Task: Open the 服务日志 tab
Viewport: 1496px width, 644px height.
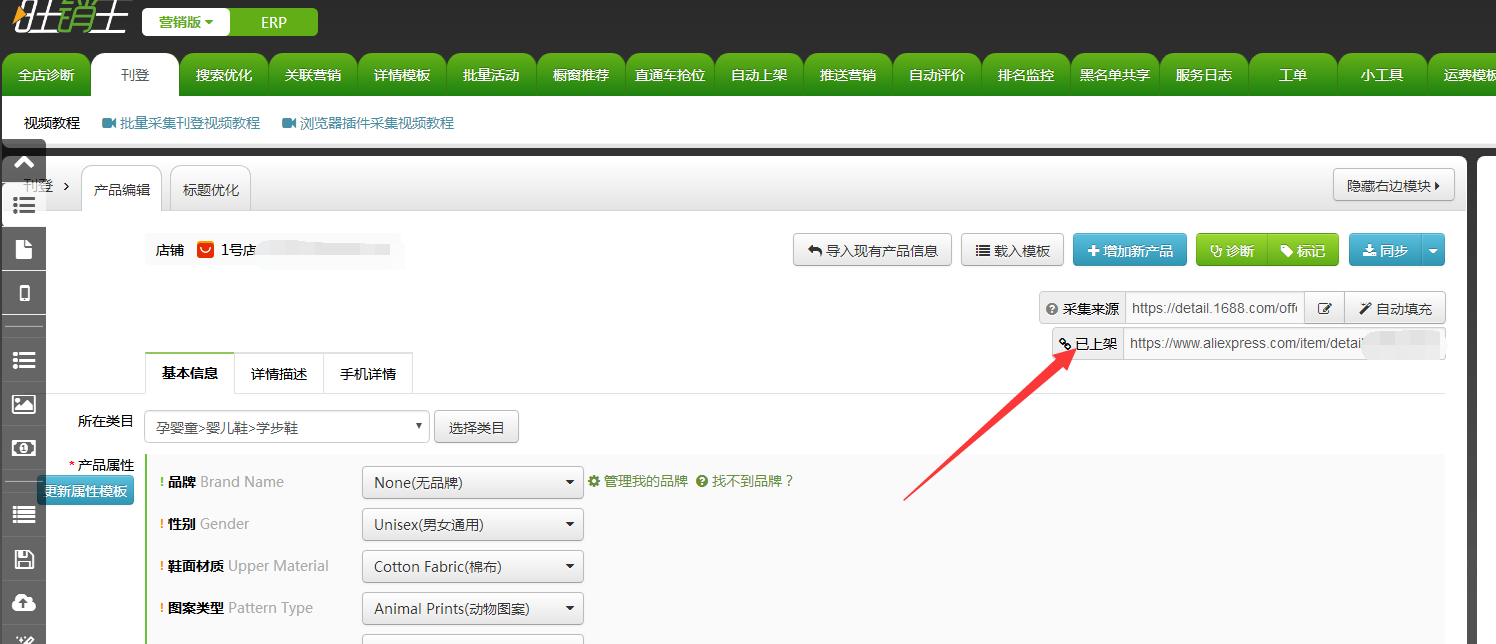Action: point(1204,75)
